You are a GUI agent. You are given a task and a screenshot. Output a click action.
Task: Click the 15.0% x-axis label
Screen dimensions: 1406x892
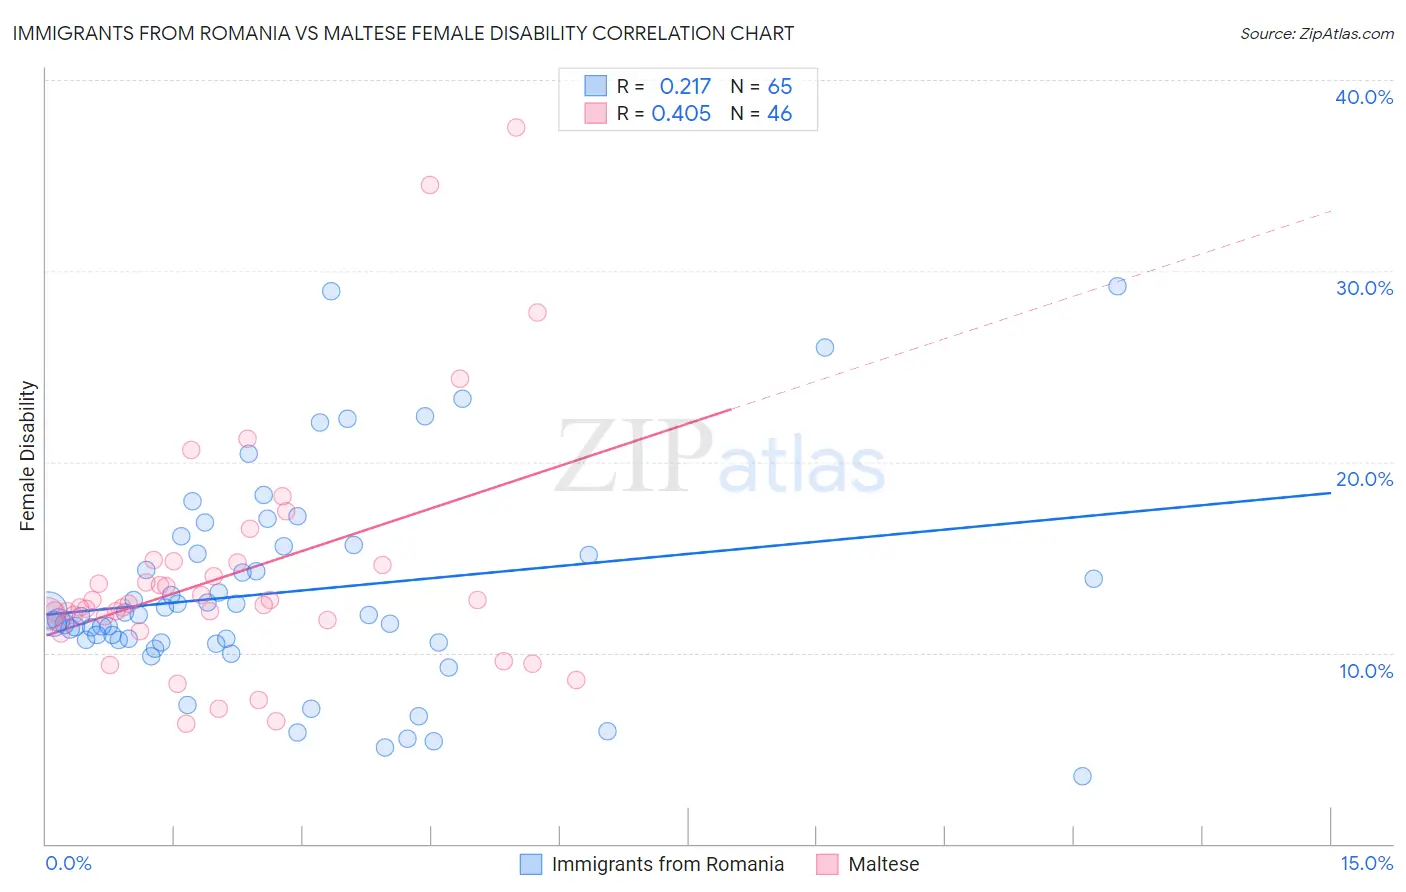(x=1366, y=863)
